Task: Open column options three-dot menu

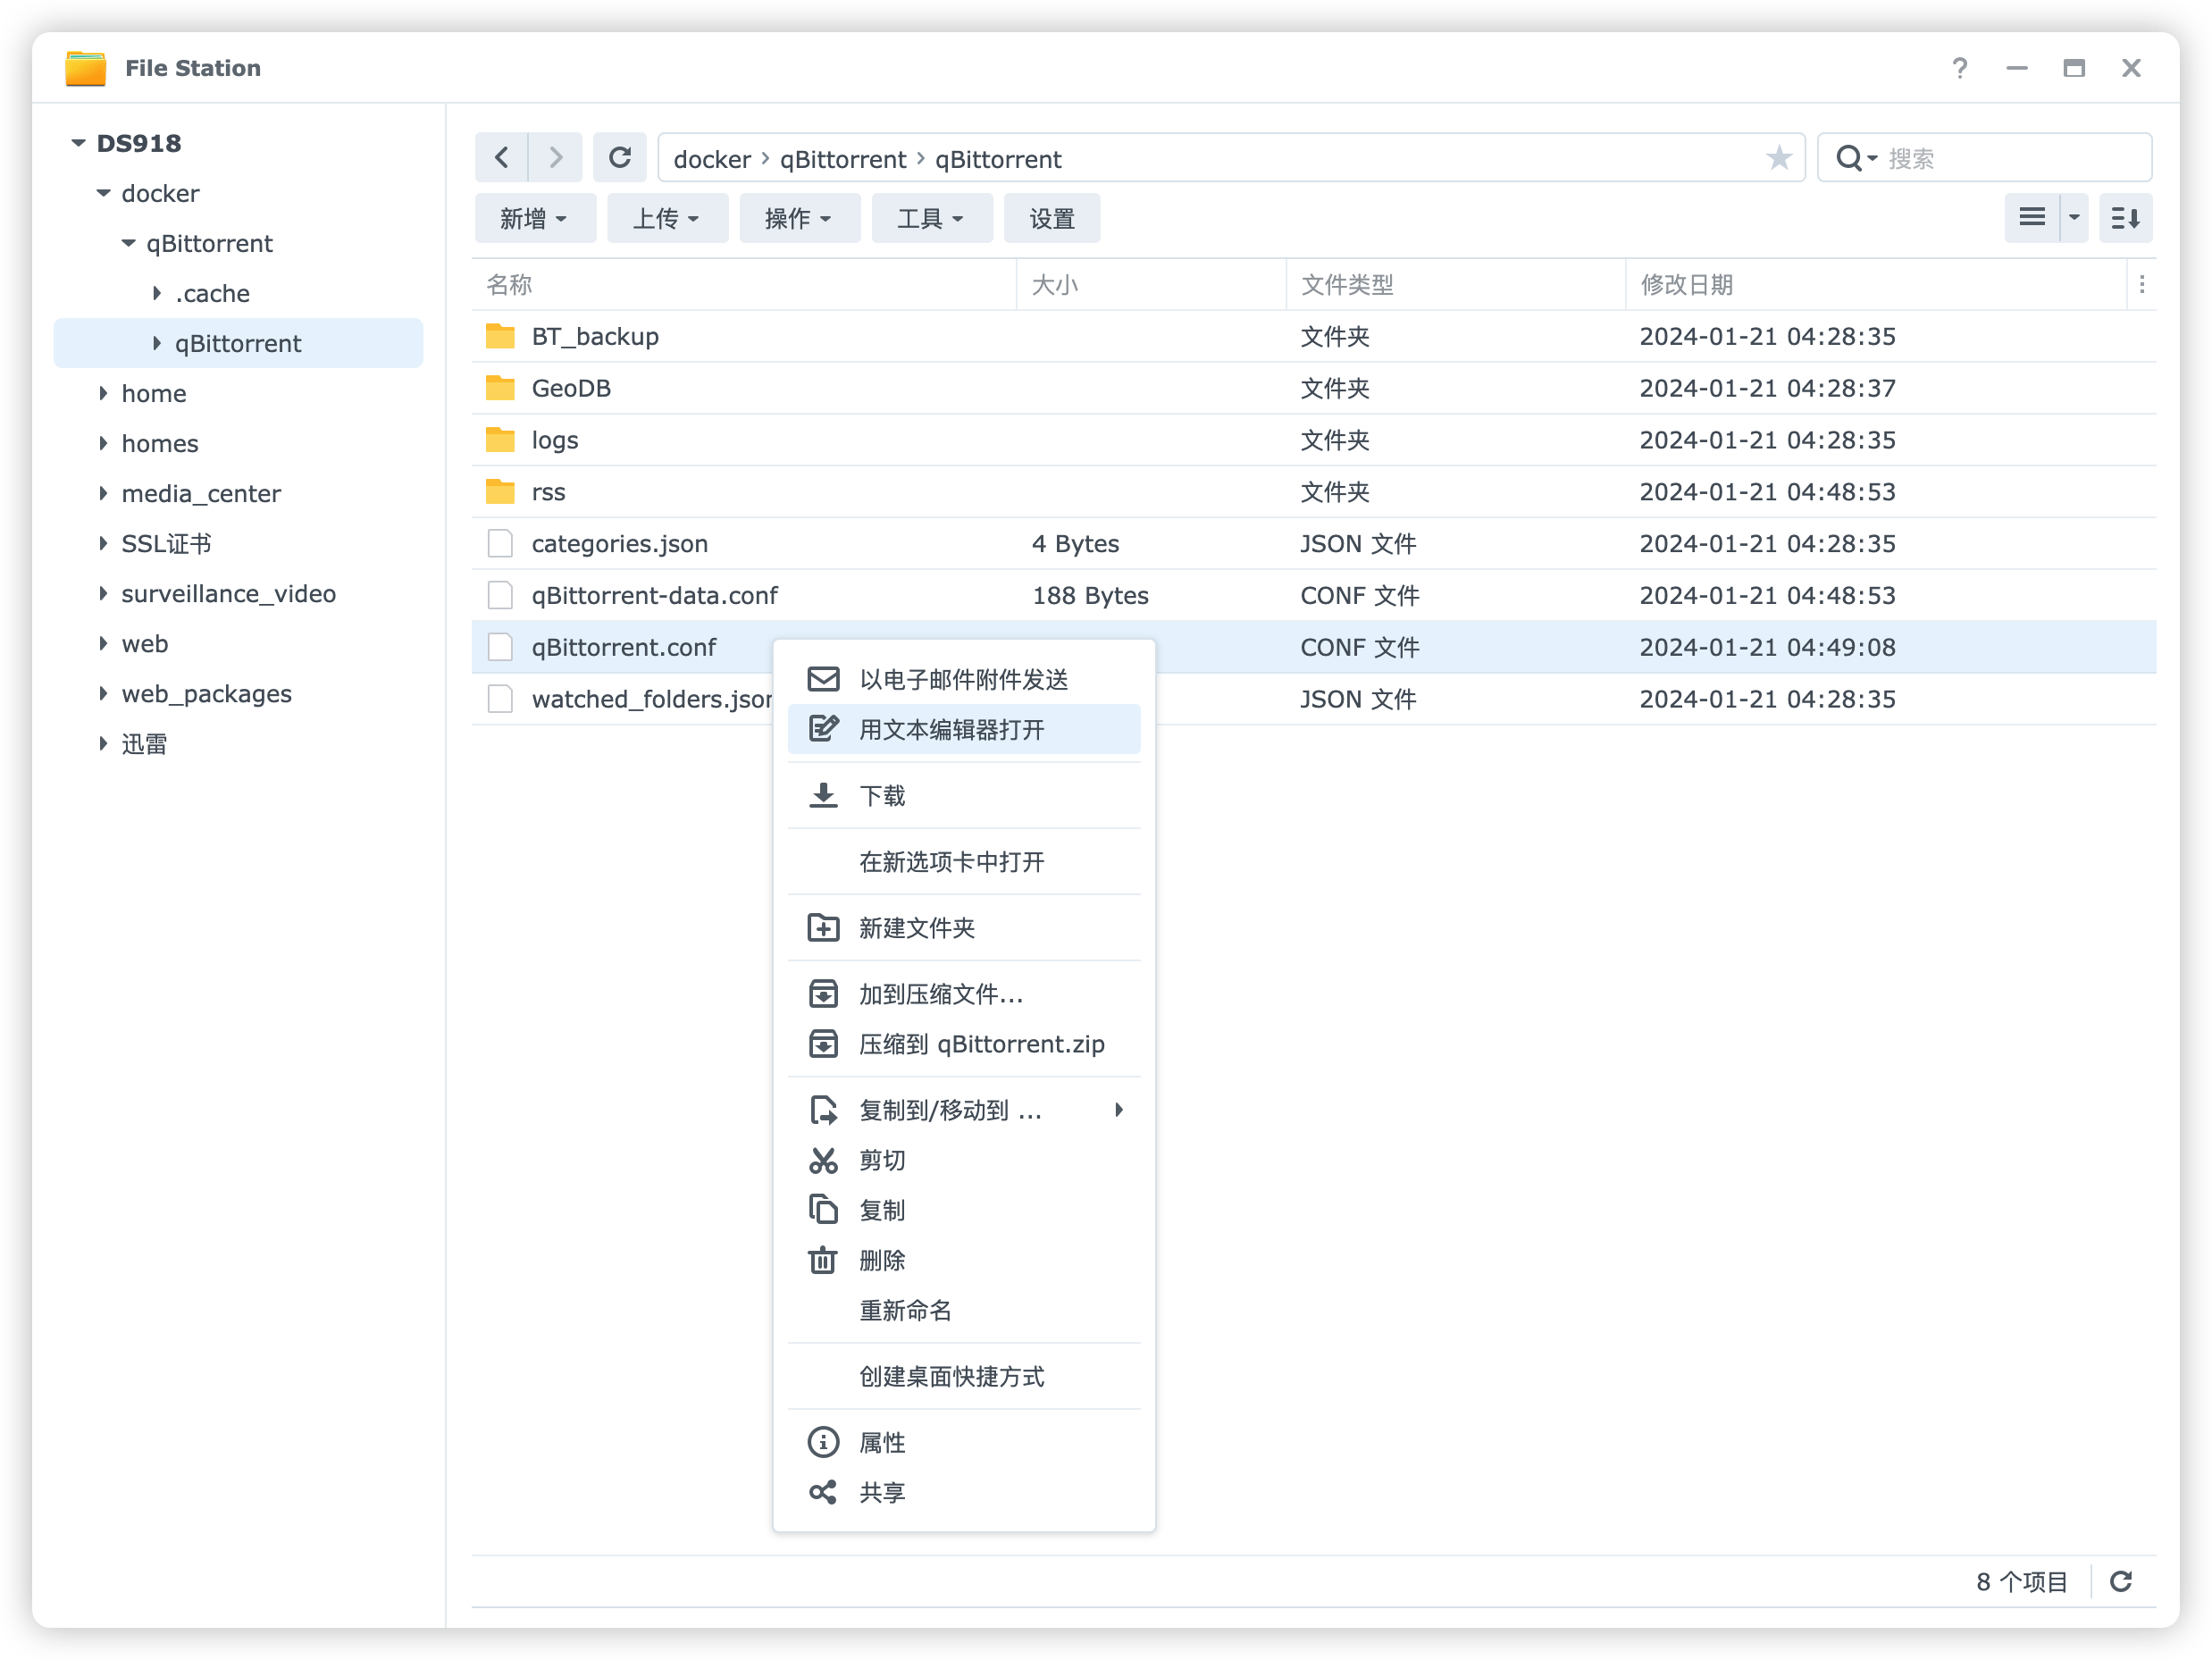Action: coord(2141,285)
